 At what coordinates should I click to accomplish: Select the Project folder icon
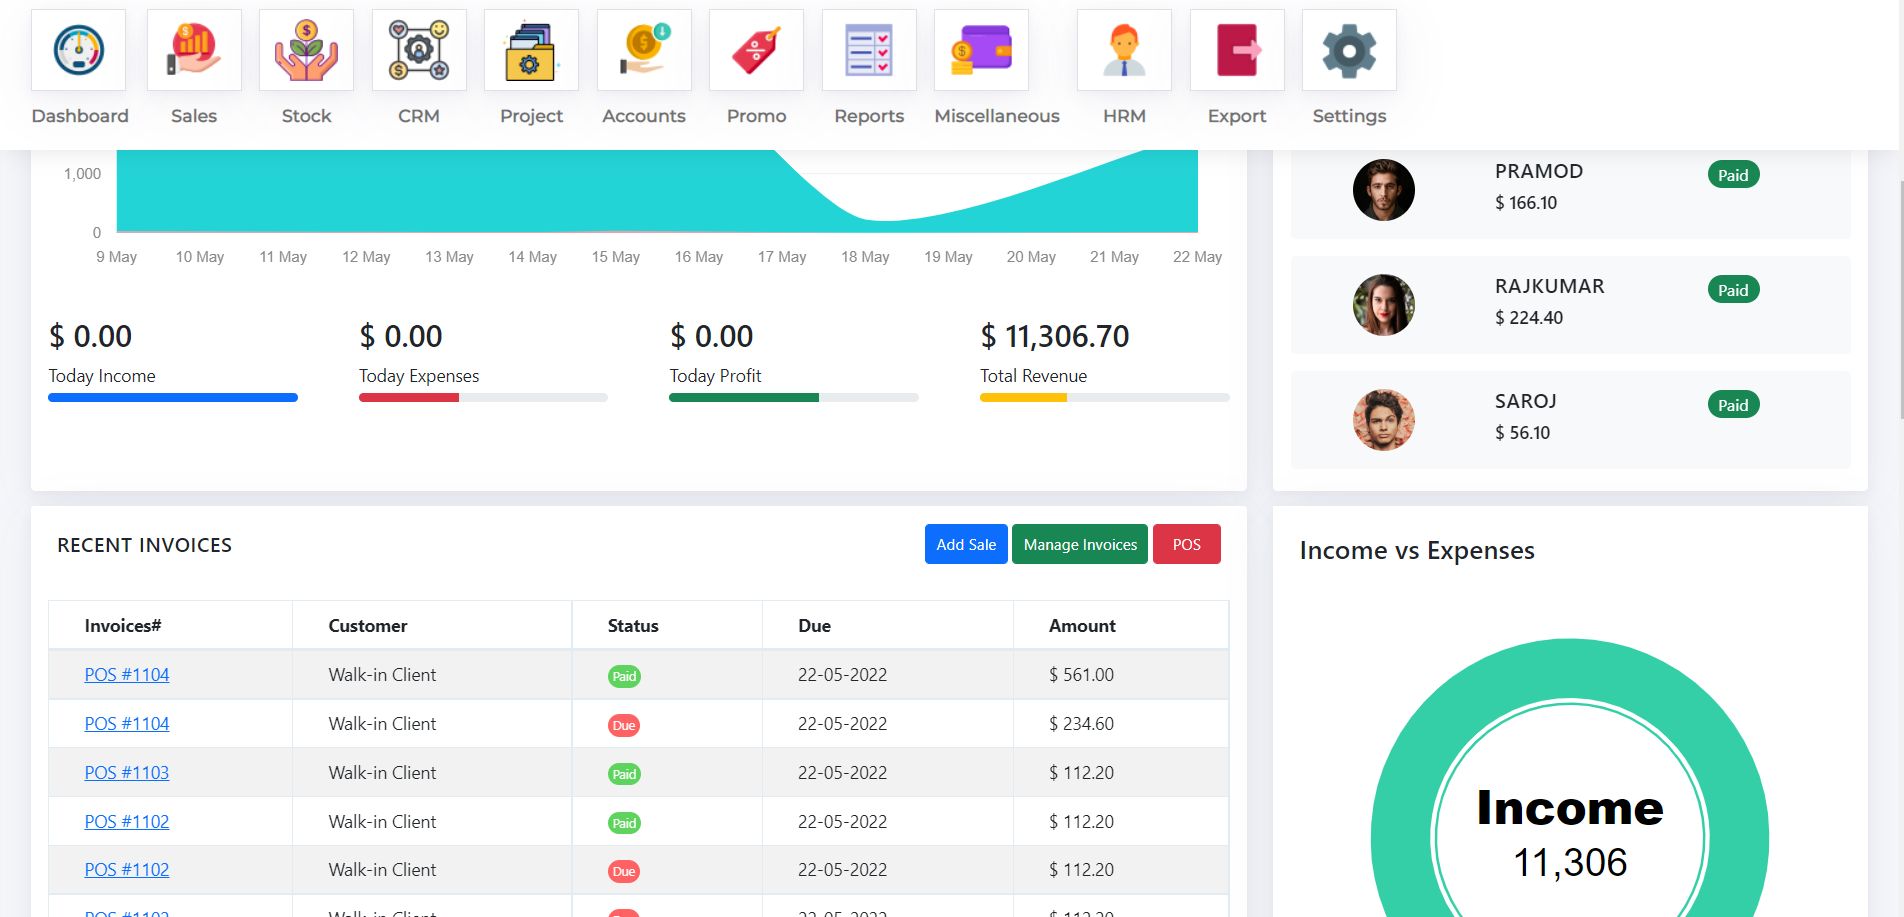click(x=531, y=50)
